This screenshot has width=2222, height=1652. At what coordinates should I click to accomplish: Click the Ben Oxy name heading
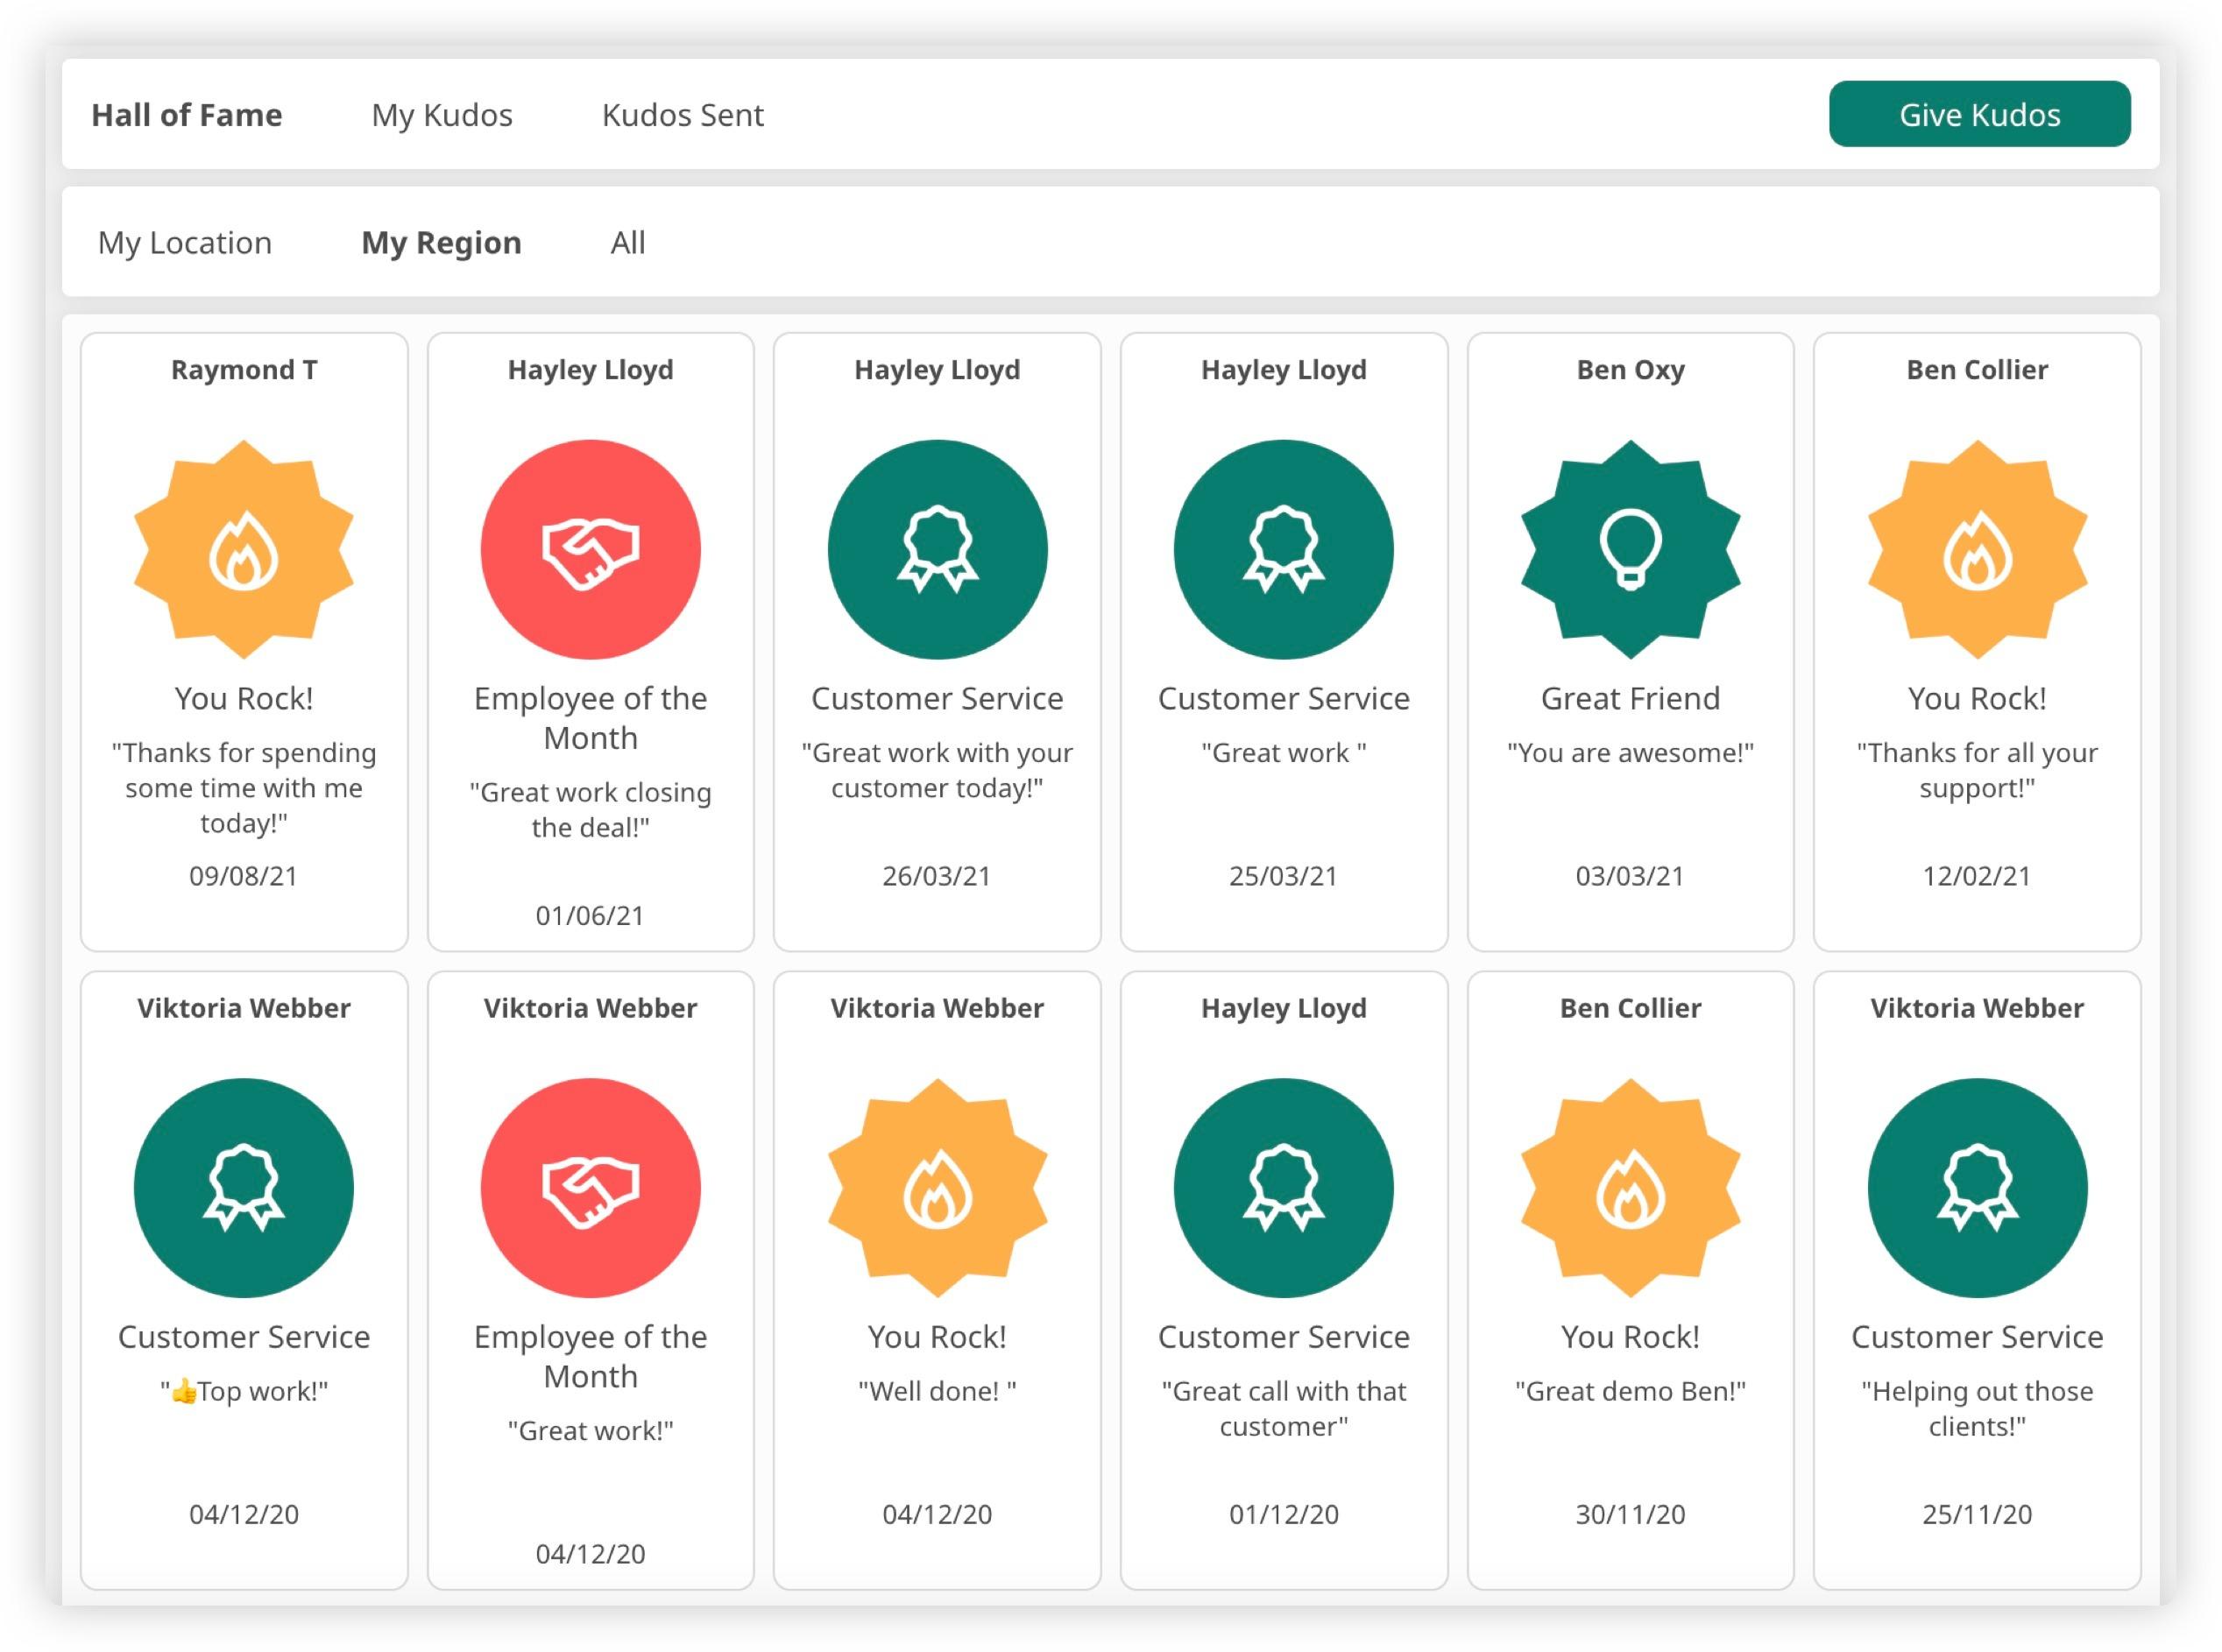1630,370
